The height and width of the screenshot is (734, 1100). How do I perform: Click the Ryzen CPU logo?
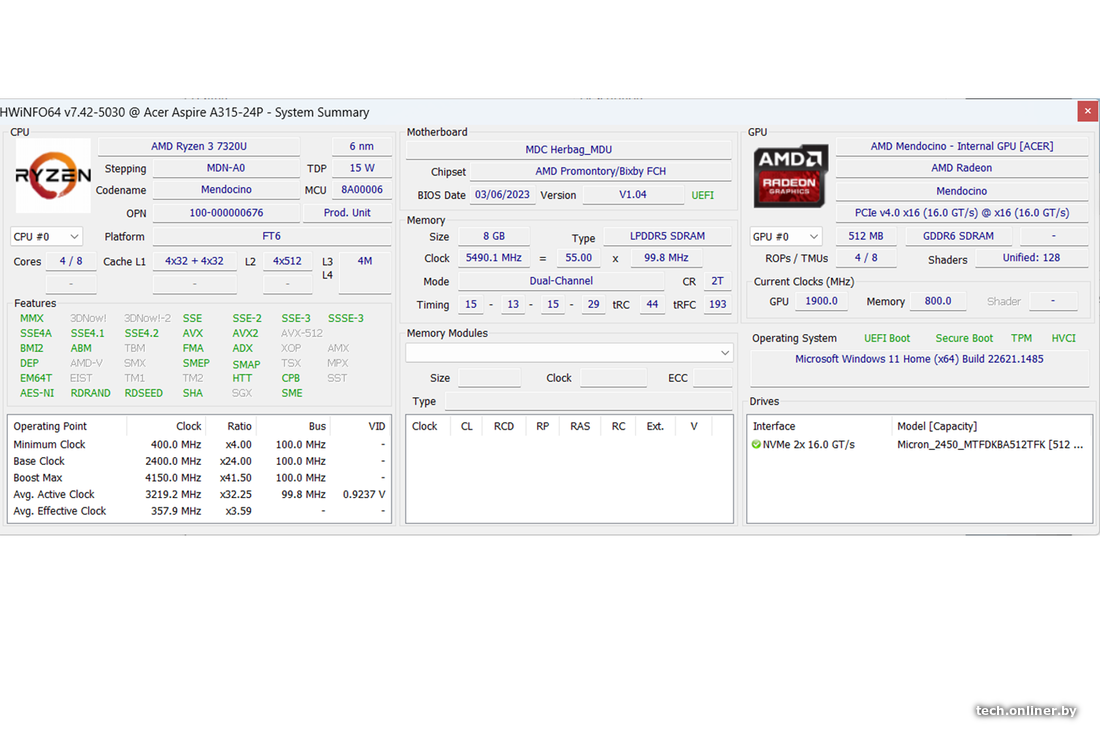tap(53, 176)
